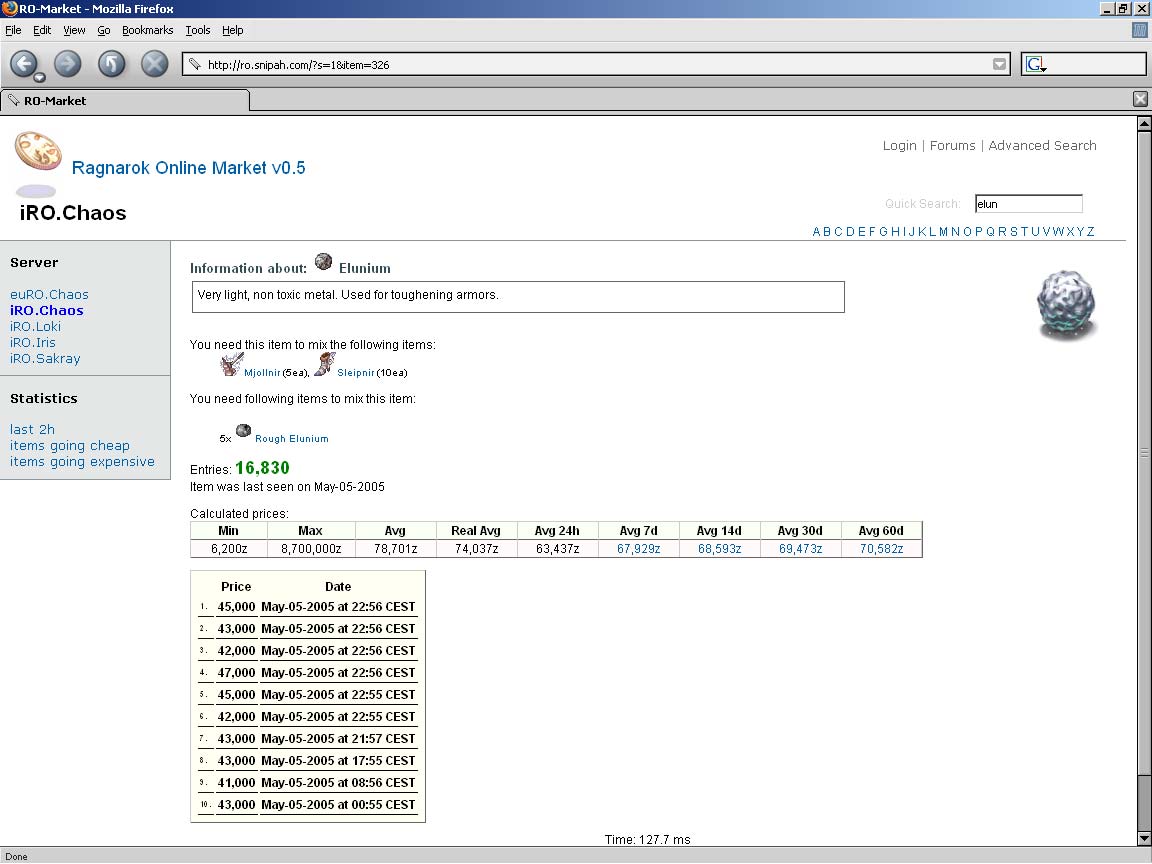This screenshot has width=1152, height=864.
Task: Open the Advanced Search link
Action: tap(1043, 145)
